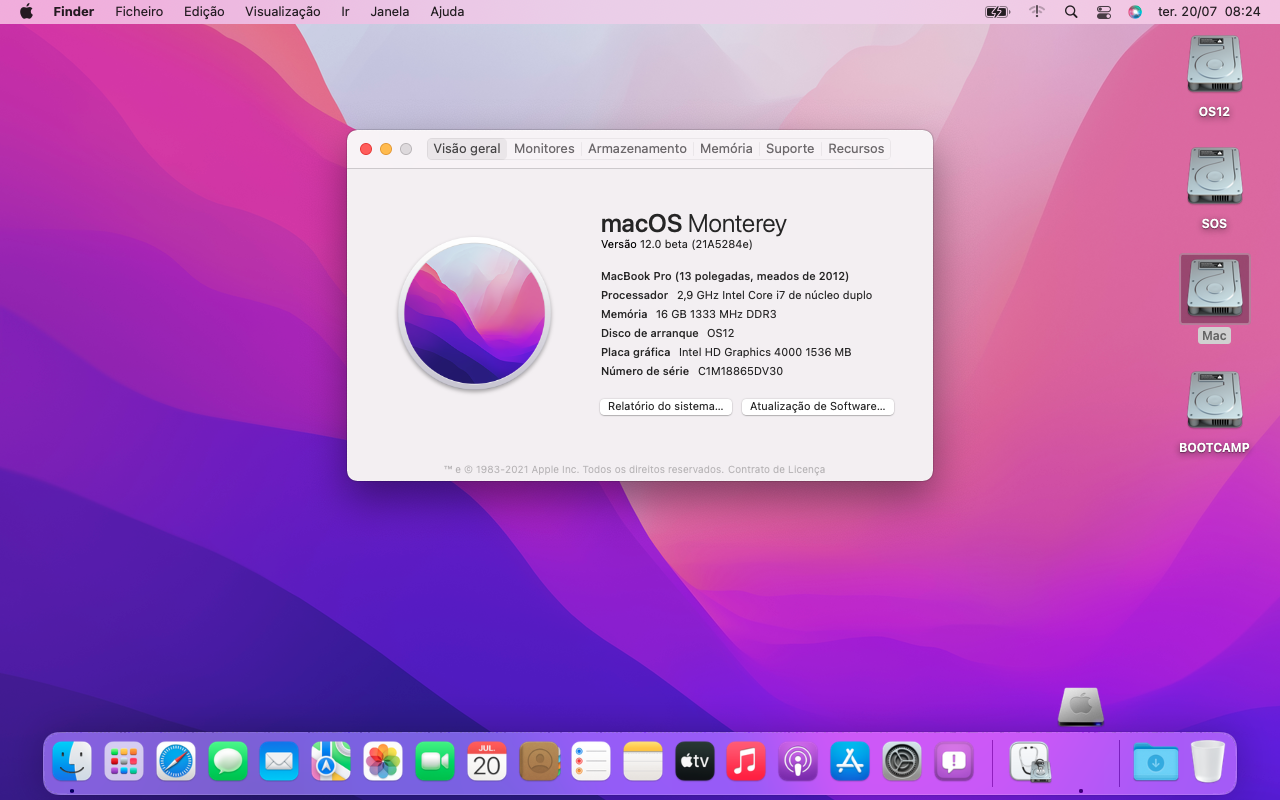Viewport: 1280px width, 800px height.
Task: Open the Ficheiro menu
Action: point(139,12)
